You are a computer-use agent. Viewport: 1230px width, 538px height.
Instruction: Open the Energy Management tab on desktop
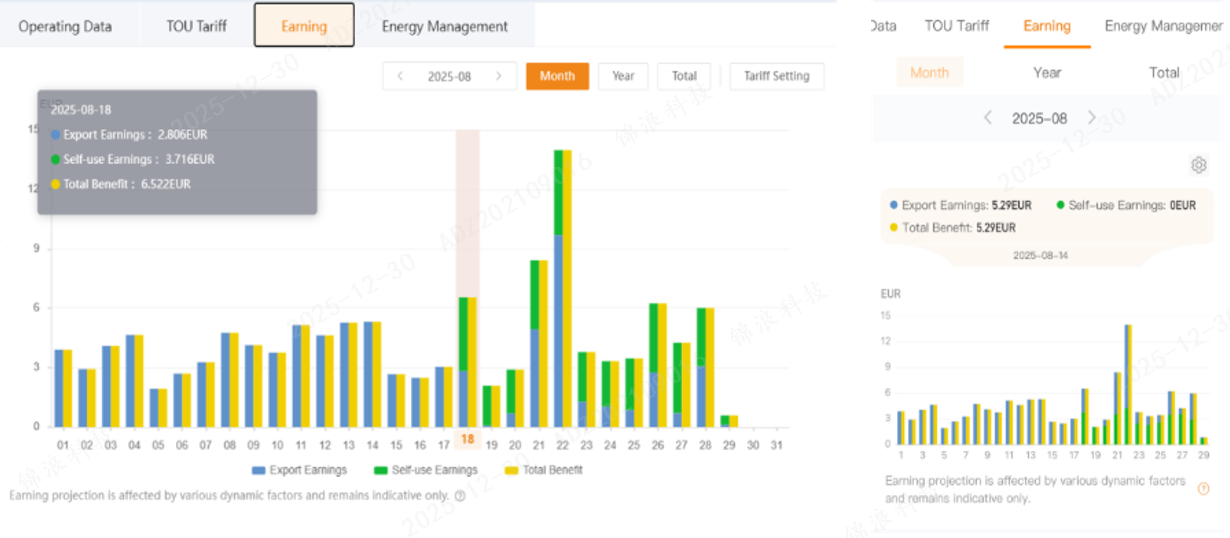click(x=445, y=26)
